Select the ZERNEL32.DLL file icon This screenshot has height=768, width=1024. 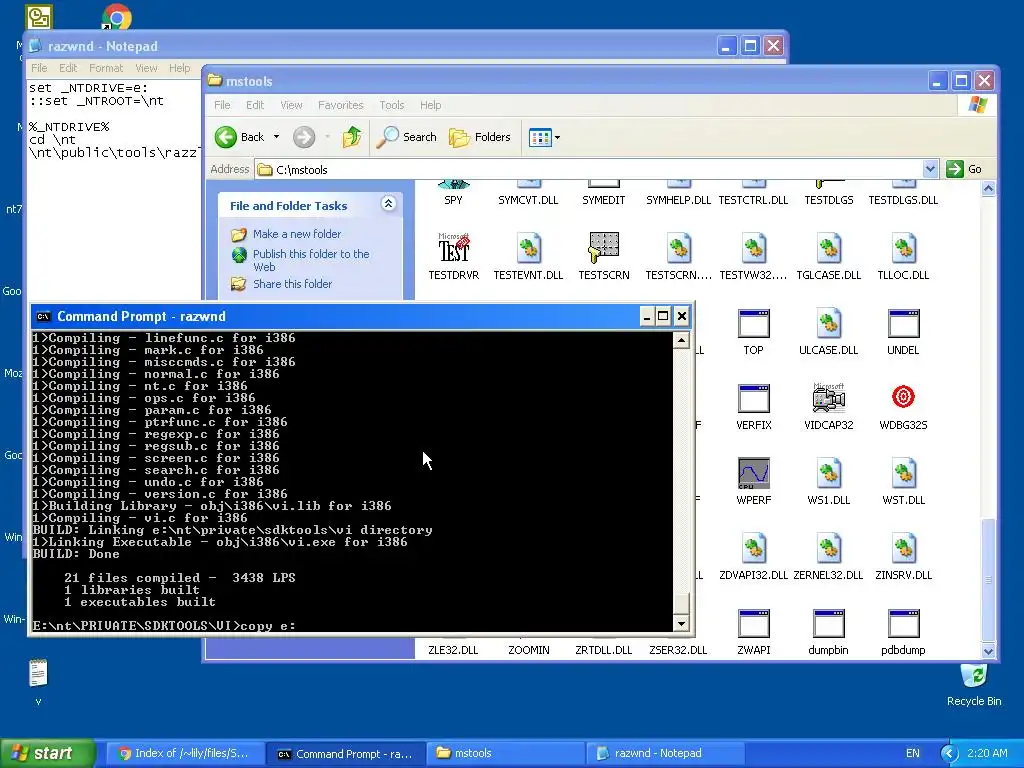pyautogui.click(x=829, y=549)
